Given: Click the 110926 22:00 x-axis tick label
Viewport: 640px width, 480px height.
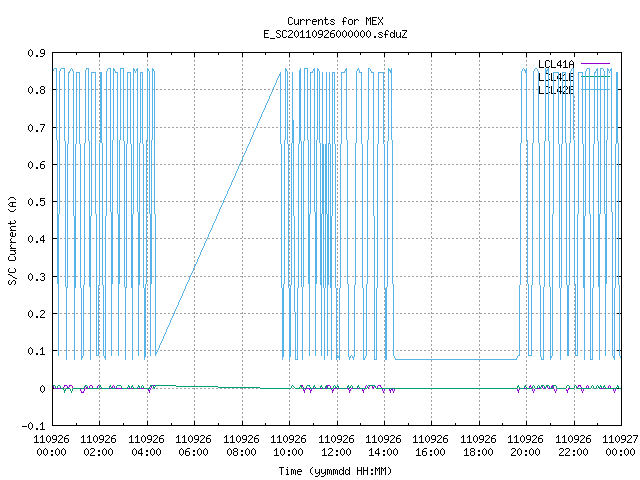Looking at the screenshot, I should click(x=573, y=445).
